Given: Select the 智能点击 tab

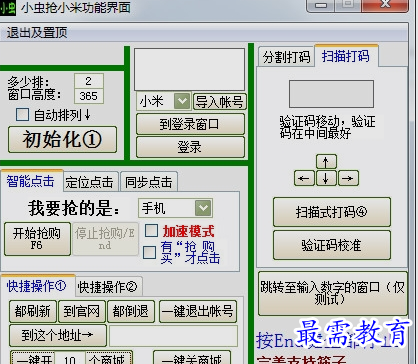Looking at the screenshot, I should pos(31,181).
